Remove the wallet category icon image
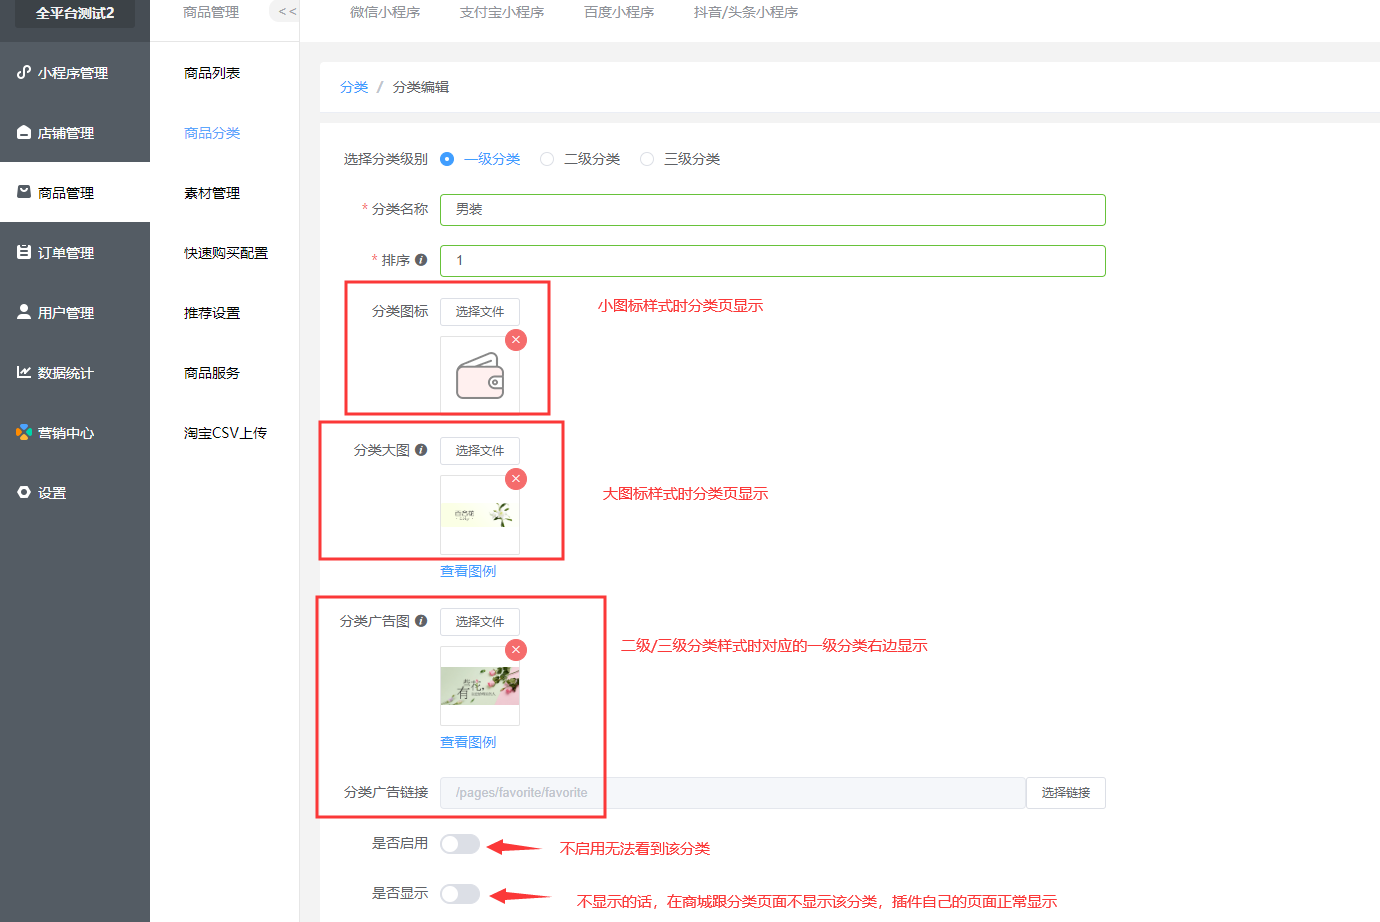 point(516,340)
